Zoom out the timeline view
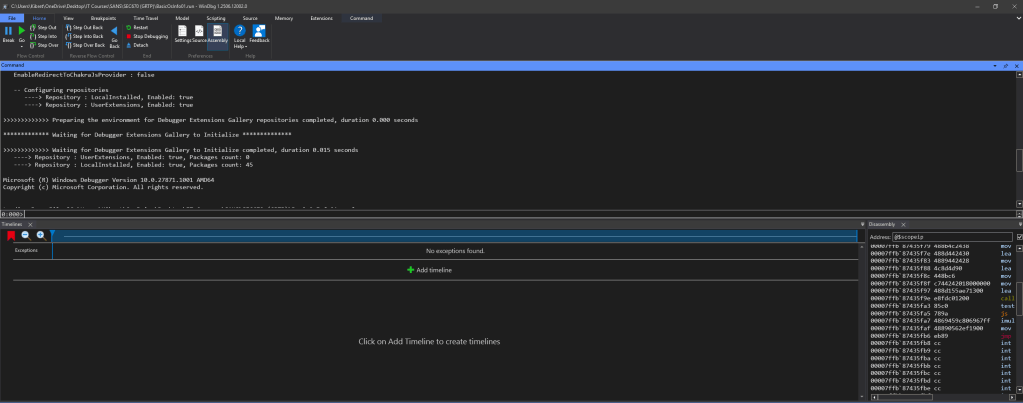 click(x=26, y=235)
